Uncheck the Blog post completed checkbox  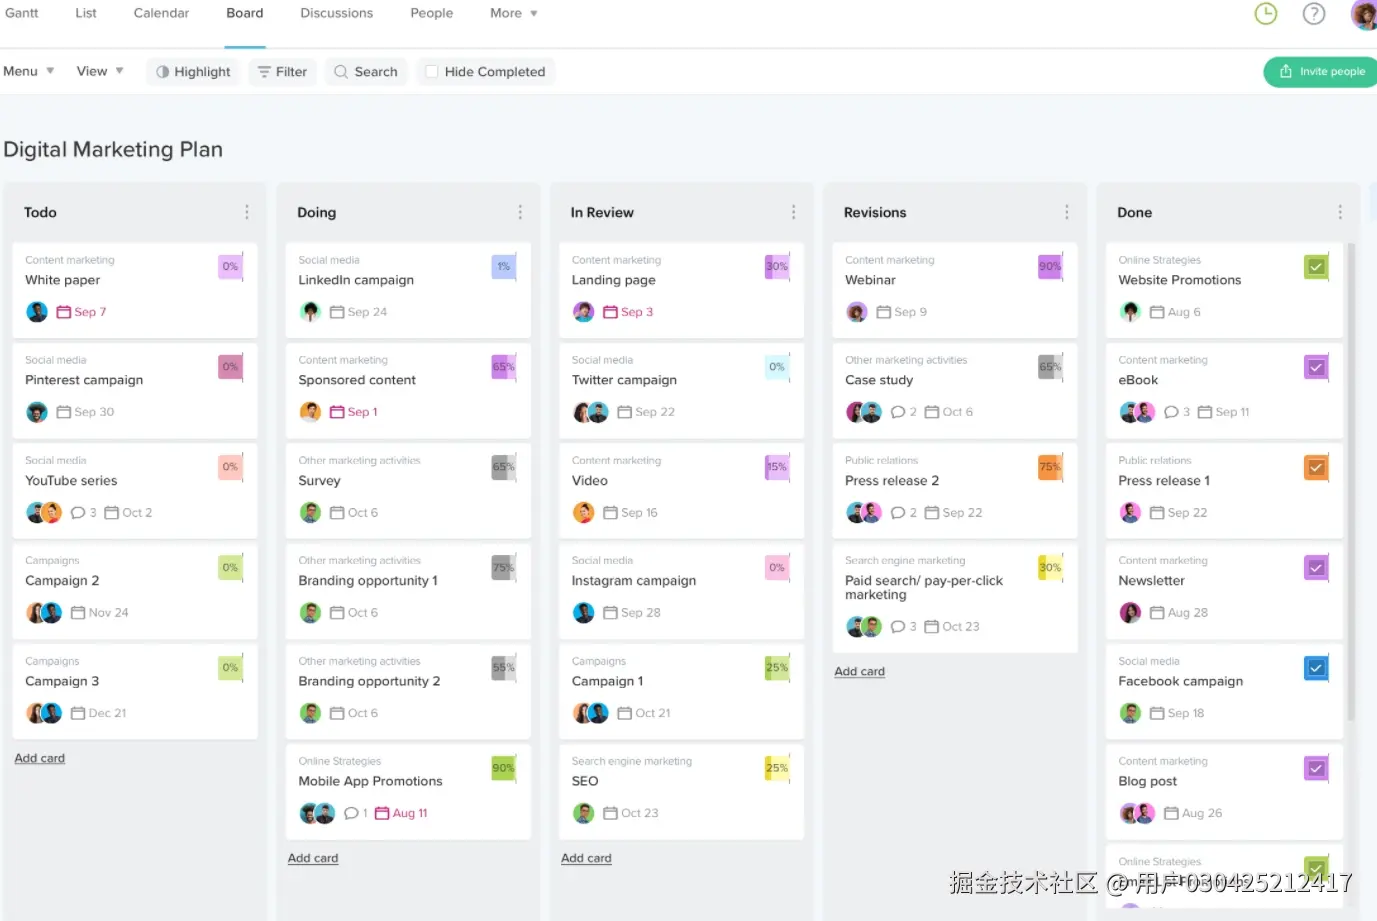point(1317,768)
